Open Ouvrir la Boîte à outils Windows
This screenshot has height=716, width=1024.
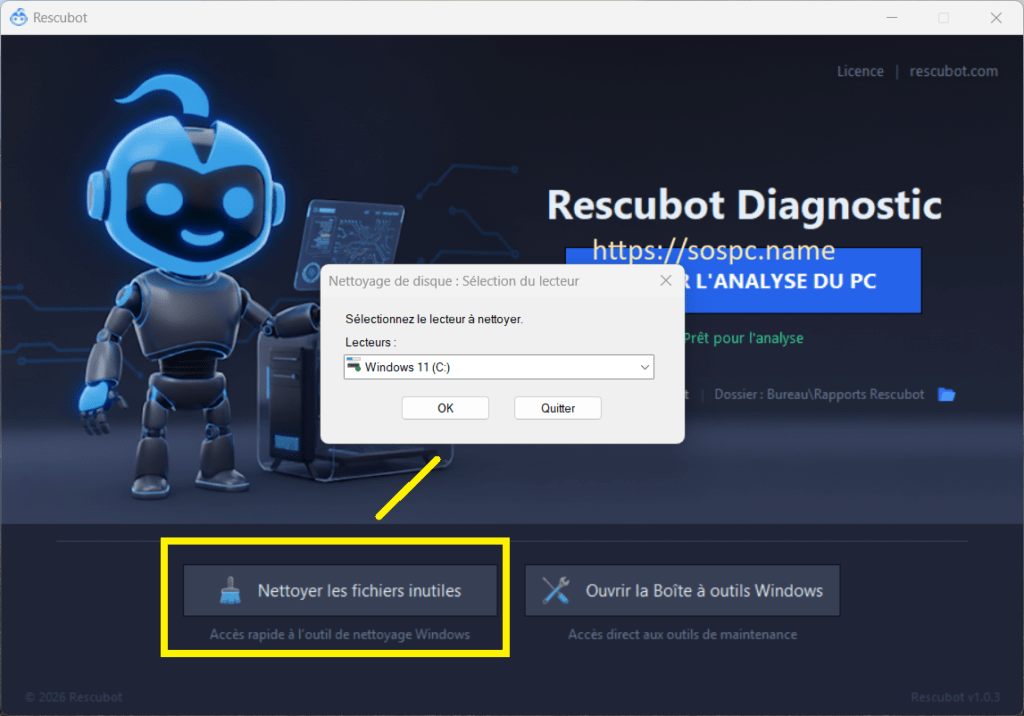coord(682,591)
